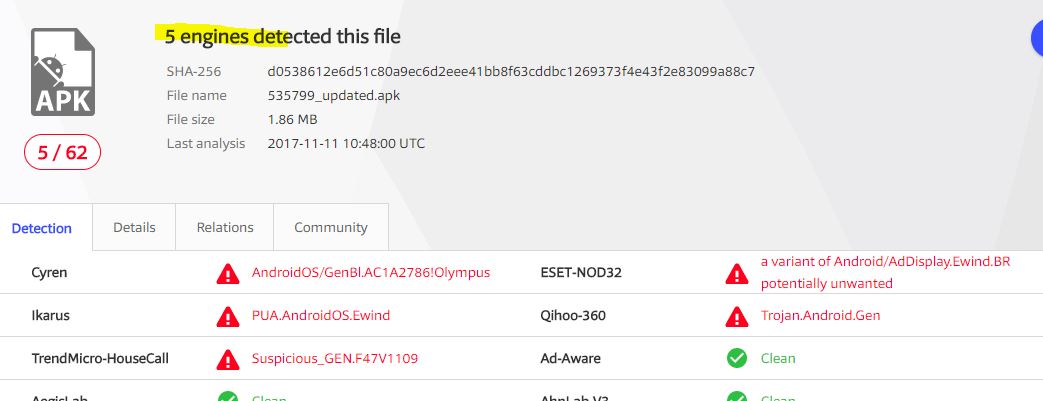Viewport: 1043px width, 401px height.
Task: Click the green checkmark for Ad-Aware
Action: click(x=737, y=359)
